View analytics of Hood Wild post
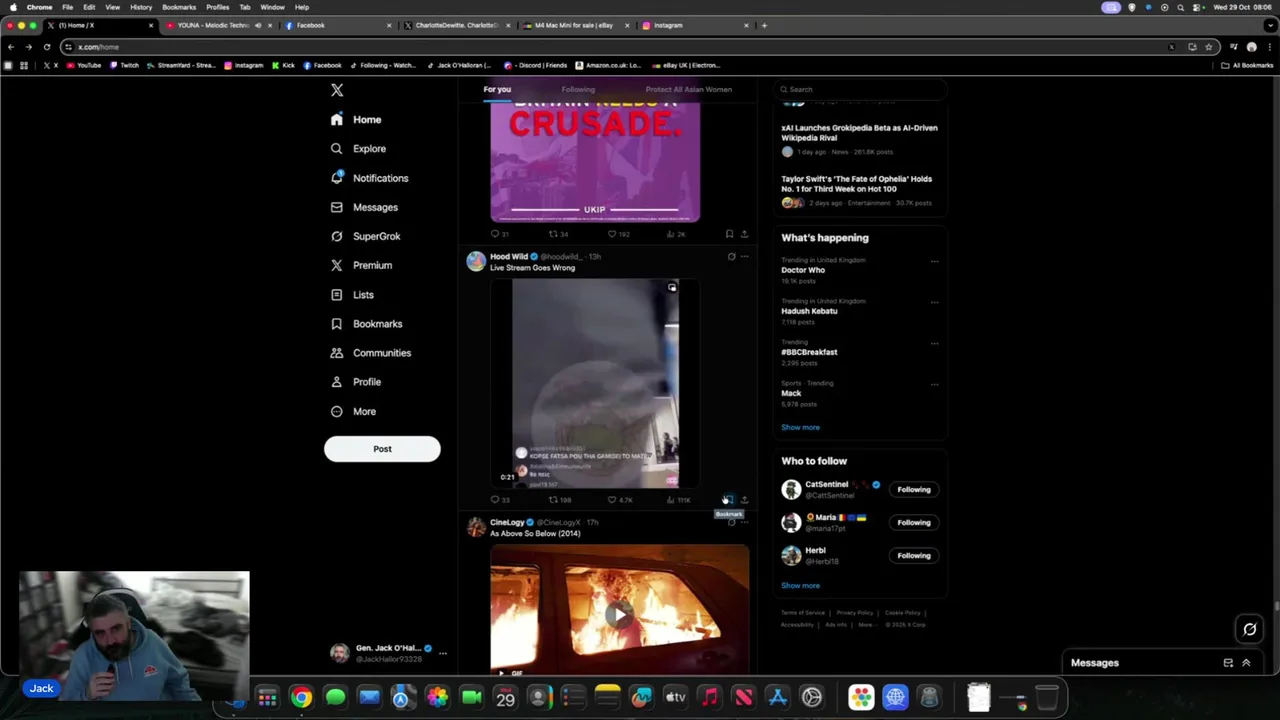 coord(678,499)
